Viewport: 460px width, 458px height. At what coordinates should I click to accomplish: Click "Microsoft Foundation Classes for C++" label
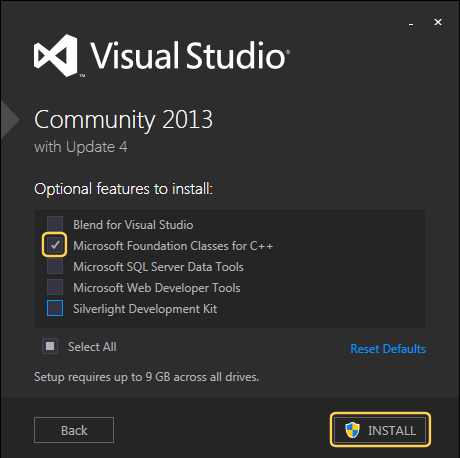[x=173, y=246]
